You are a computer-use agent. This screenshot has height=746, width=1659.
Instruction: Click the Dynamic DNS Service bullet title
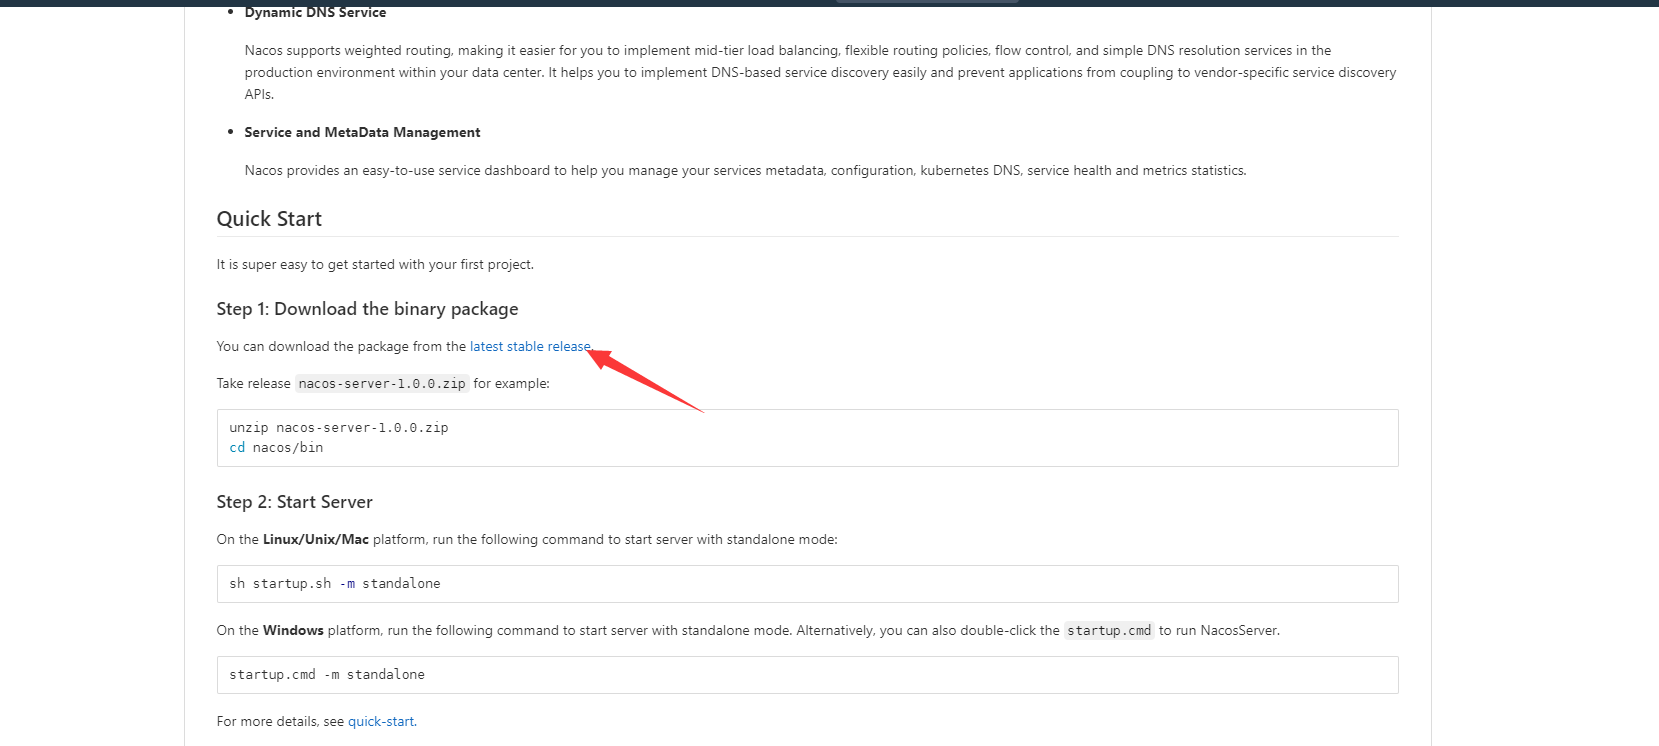point(315,12)
